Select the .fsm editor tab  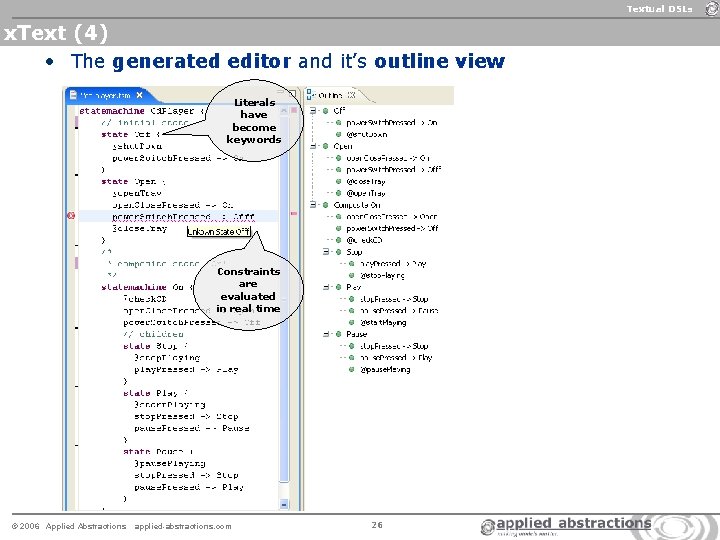click(107, 95)
